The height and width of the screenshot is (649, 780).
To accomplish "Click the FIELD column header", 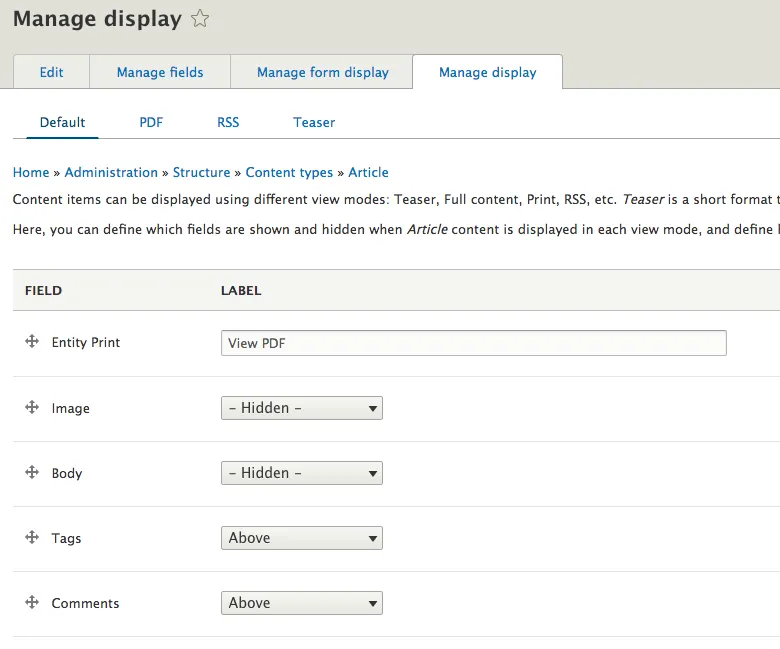I will (x=43, y=290).
